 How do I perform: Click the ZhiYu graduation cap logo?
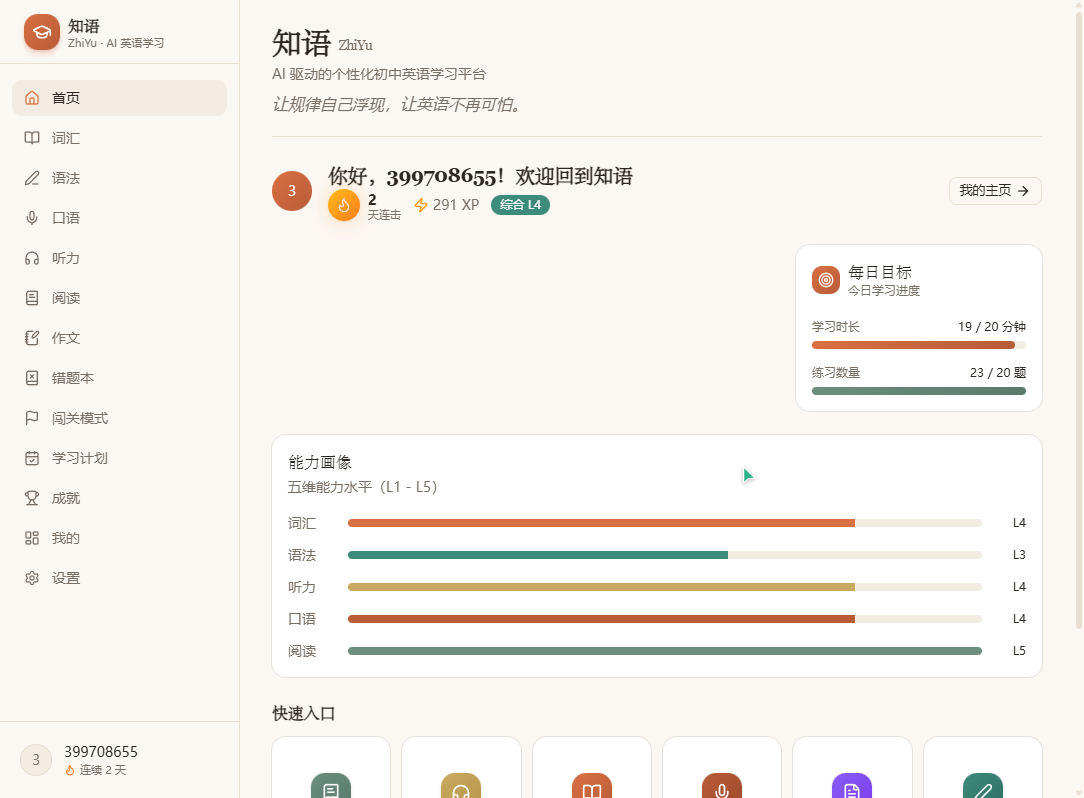[41, 33]
